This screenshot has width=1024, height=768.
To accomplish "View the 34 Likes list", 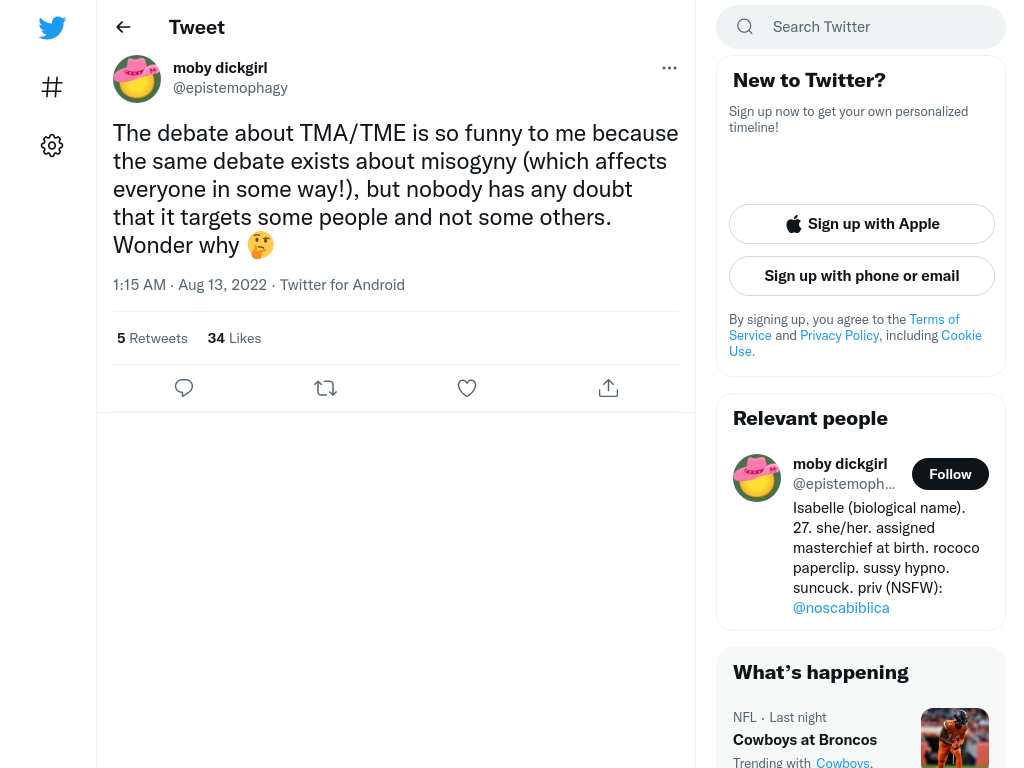I will click(234, 338).
